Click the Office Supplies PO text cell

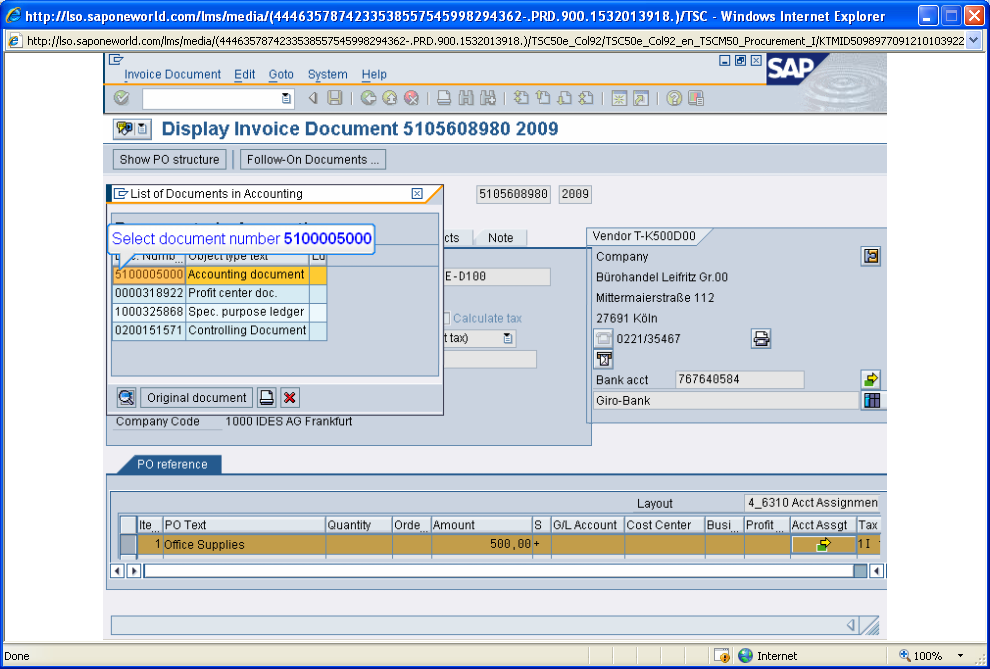pyautogui.click(x=244, y=545)
